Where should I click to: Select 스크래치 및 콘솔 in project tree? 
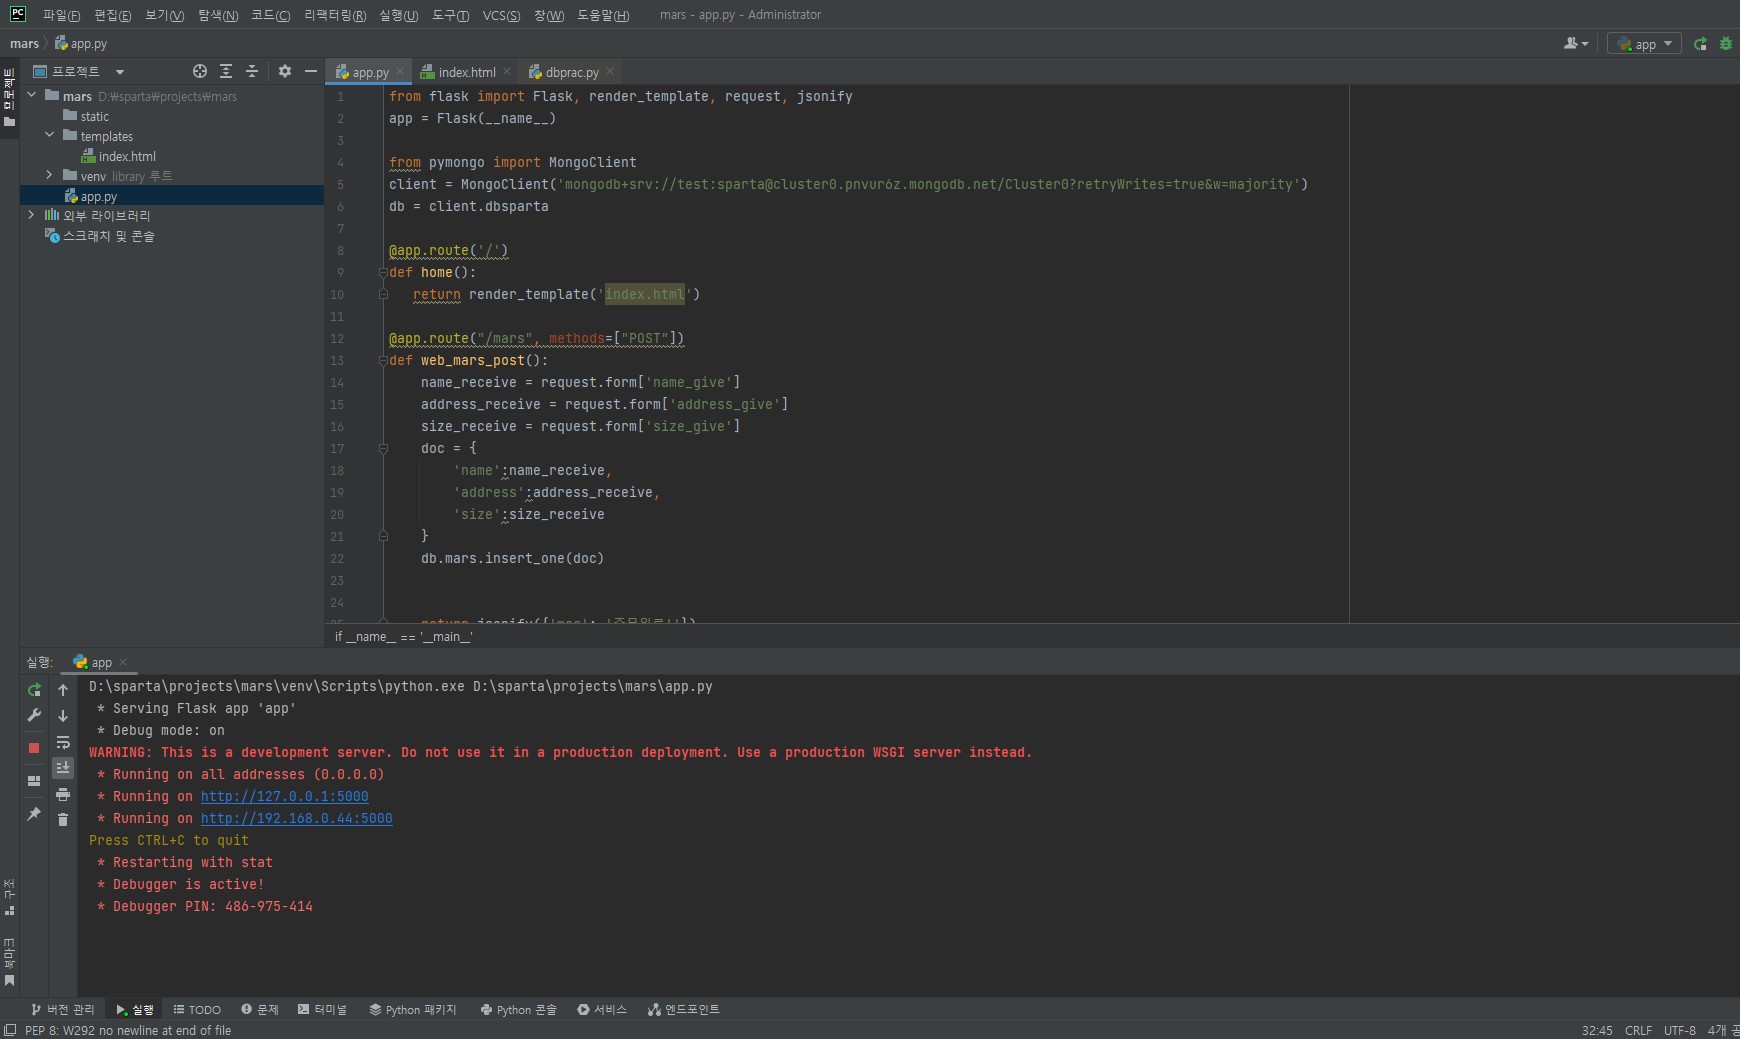click(108, 236)
